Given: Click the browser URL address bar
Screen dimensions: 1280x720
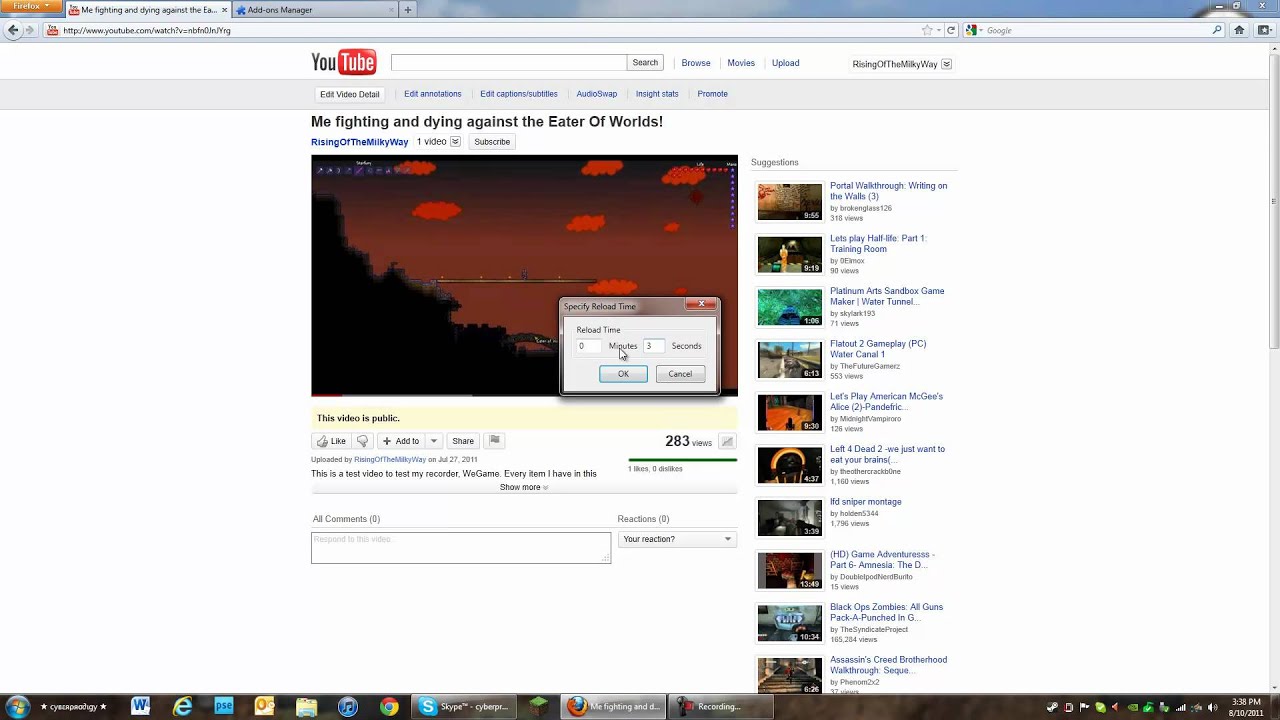Looking at the screenshot, I should [490, 30].
